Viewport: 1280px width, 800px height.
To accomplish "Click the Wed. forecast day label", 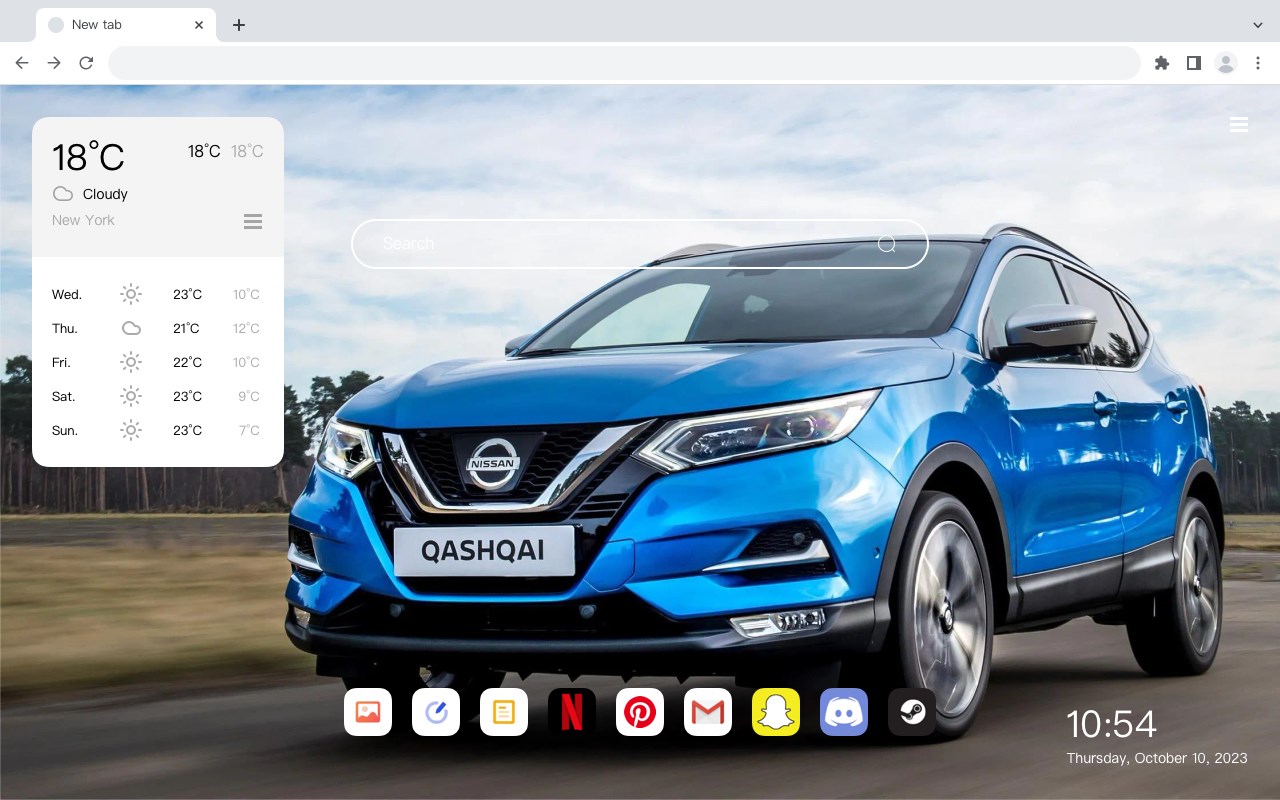I will click(67, 294).
